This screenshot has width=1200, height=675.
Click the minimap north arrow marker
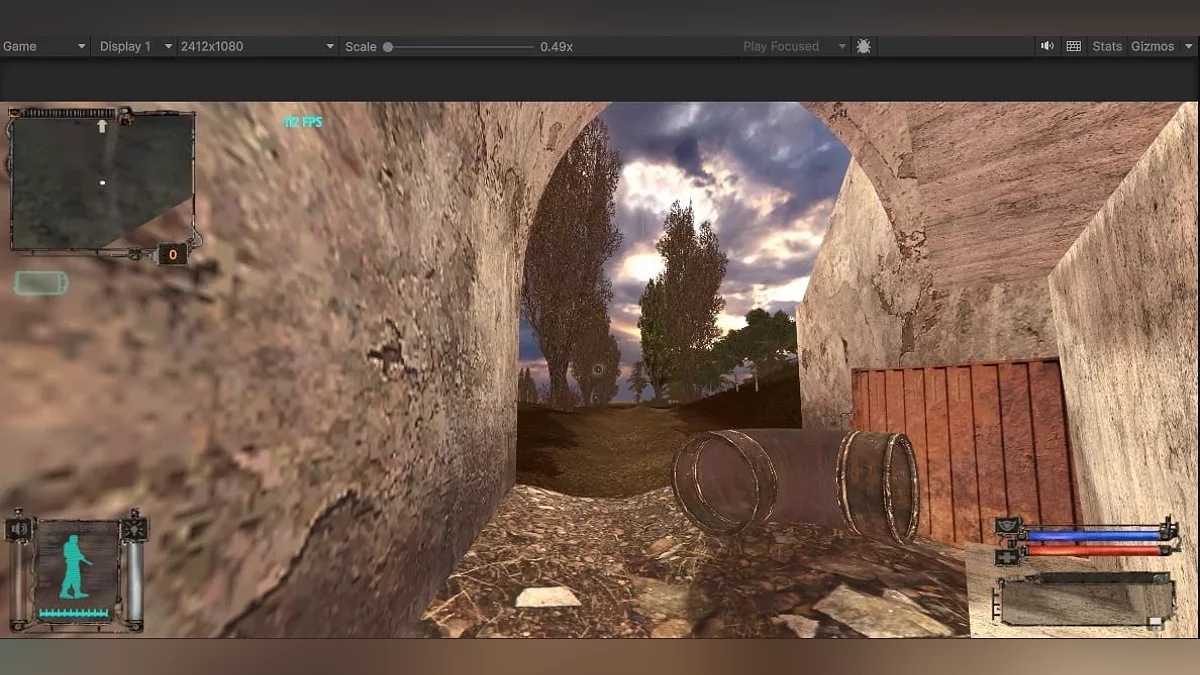[x=101, y=126]
